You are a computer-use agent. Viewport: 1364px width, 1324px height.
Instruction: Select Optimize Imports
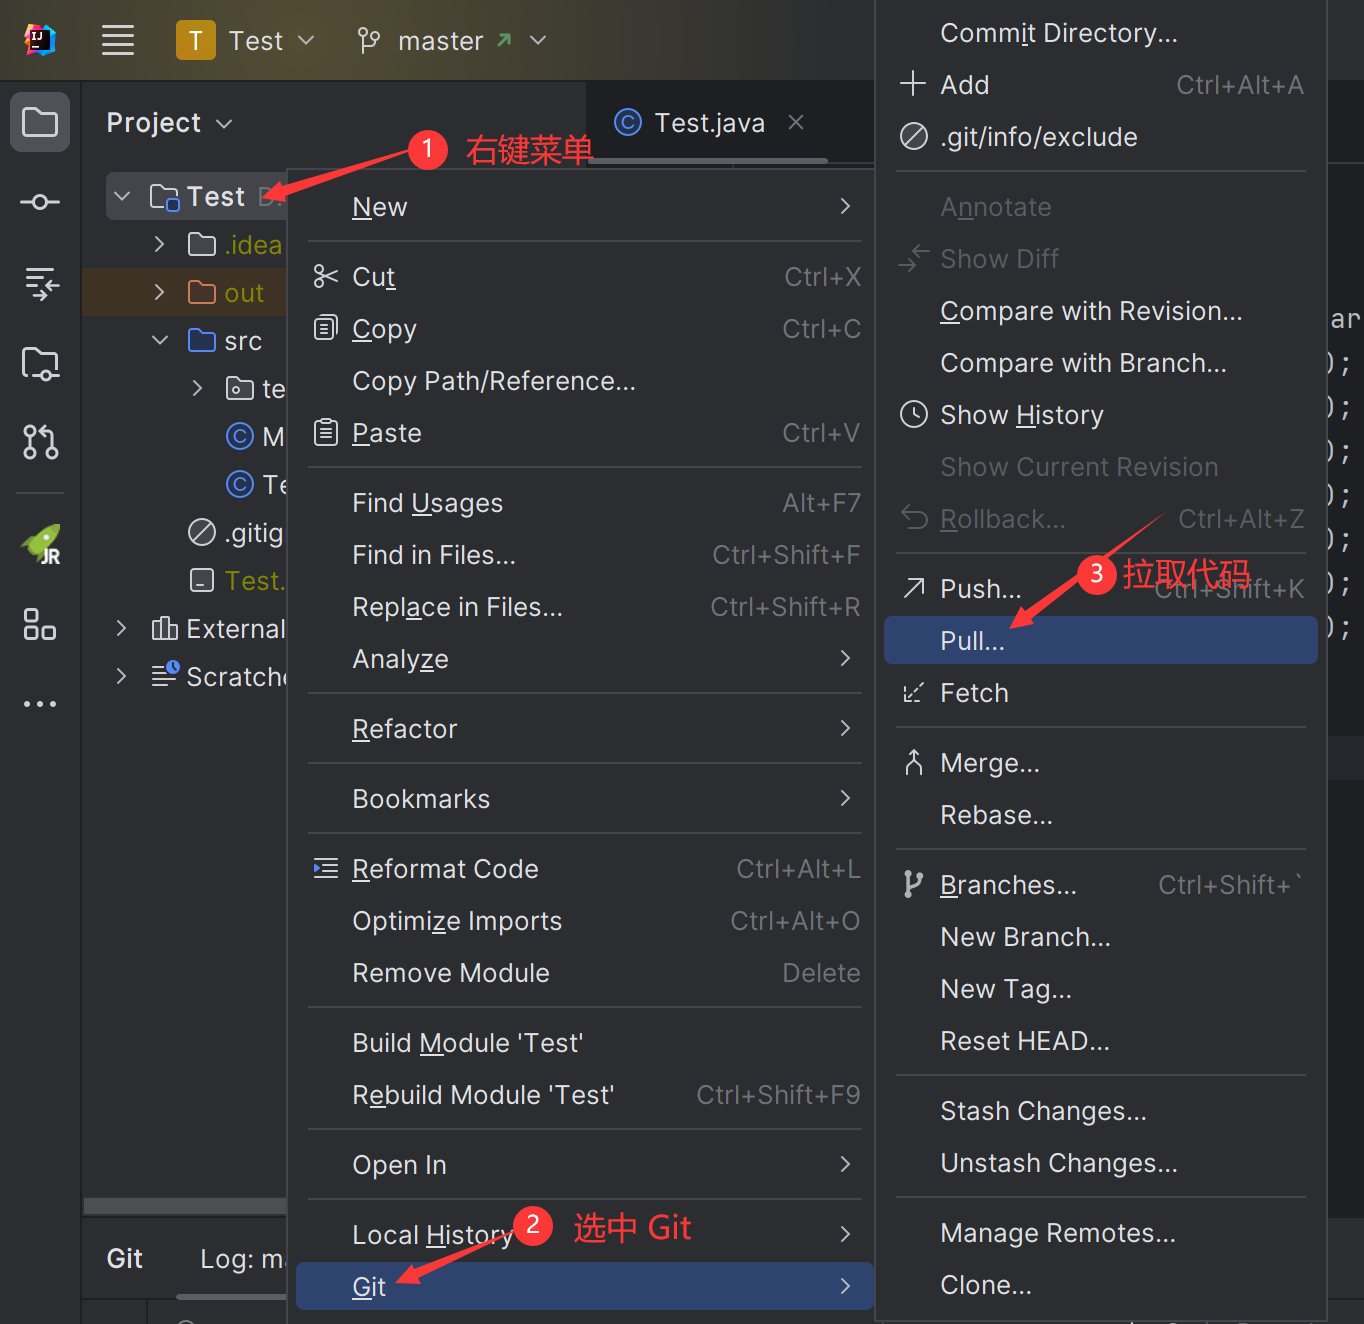pos(585,920)
